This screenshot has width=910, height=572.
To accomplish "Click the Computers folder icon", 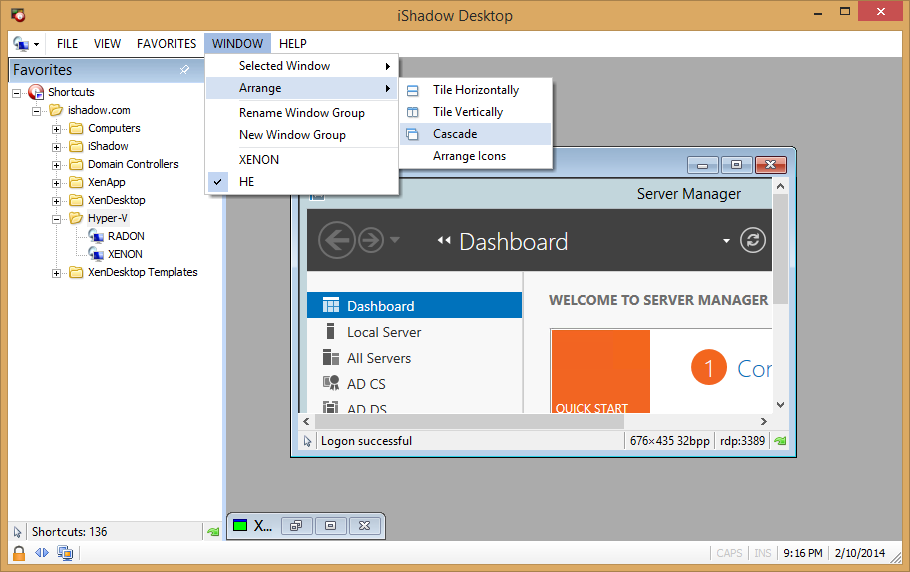I will (x=76, y=128).
